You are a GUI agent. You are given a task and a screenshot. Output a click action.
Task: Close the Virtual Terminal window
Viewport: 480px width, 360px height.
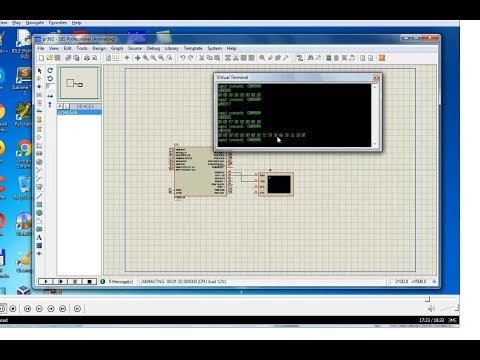377,78
